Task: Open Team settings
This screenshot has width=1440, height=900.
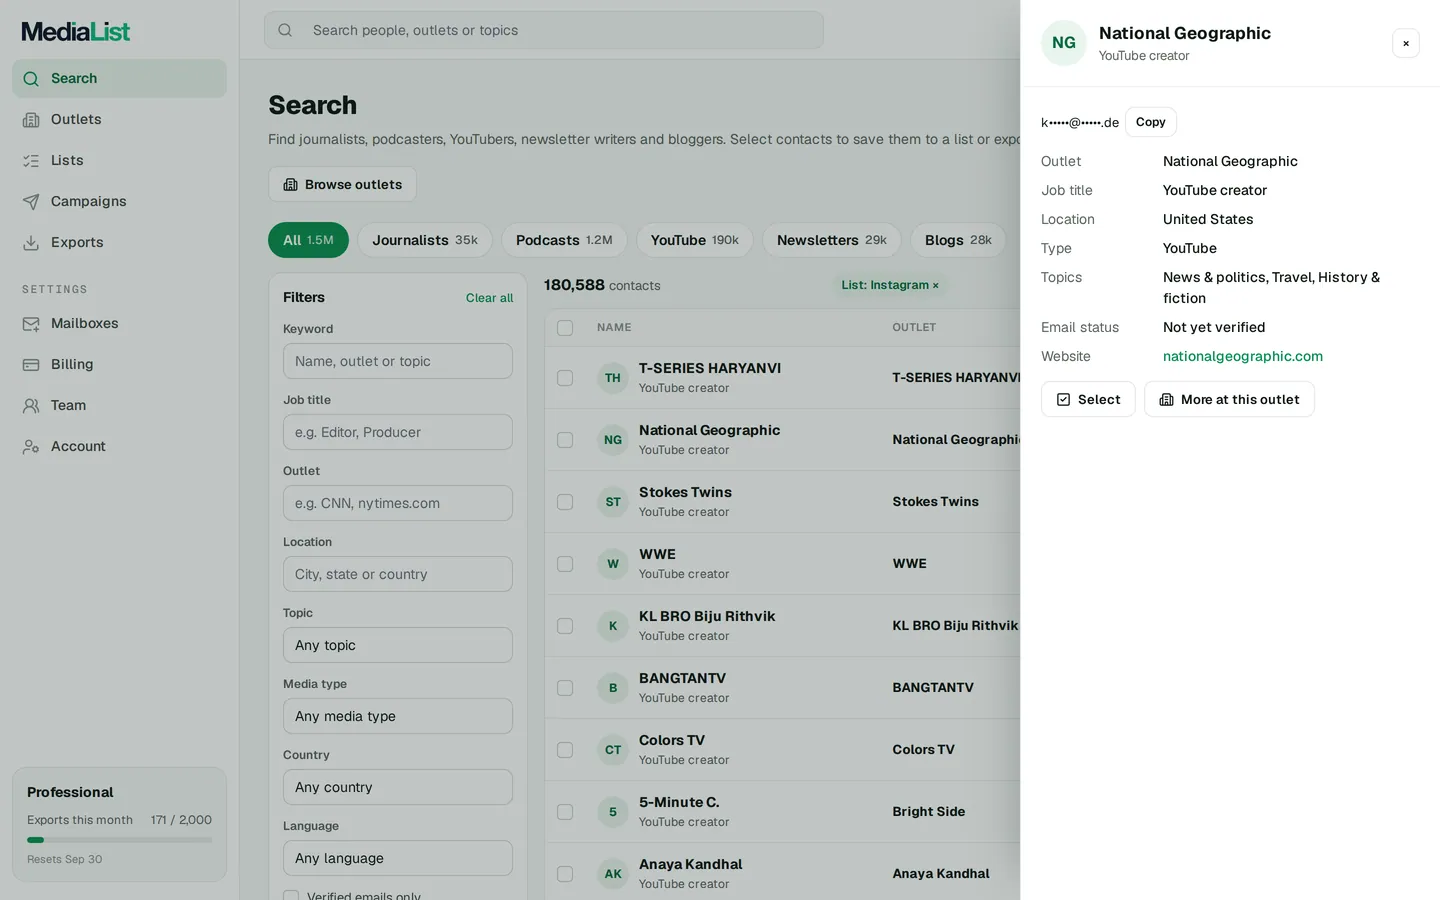Action: pos(119,405)
